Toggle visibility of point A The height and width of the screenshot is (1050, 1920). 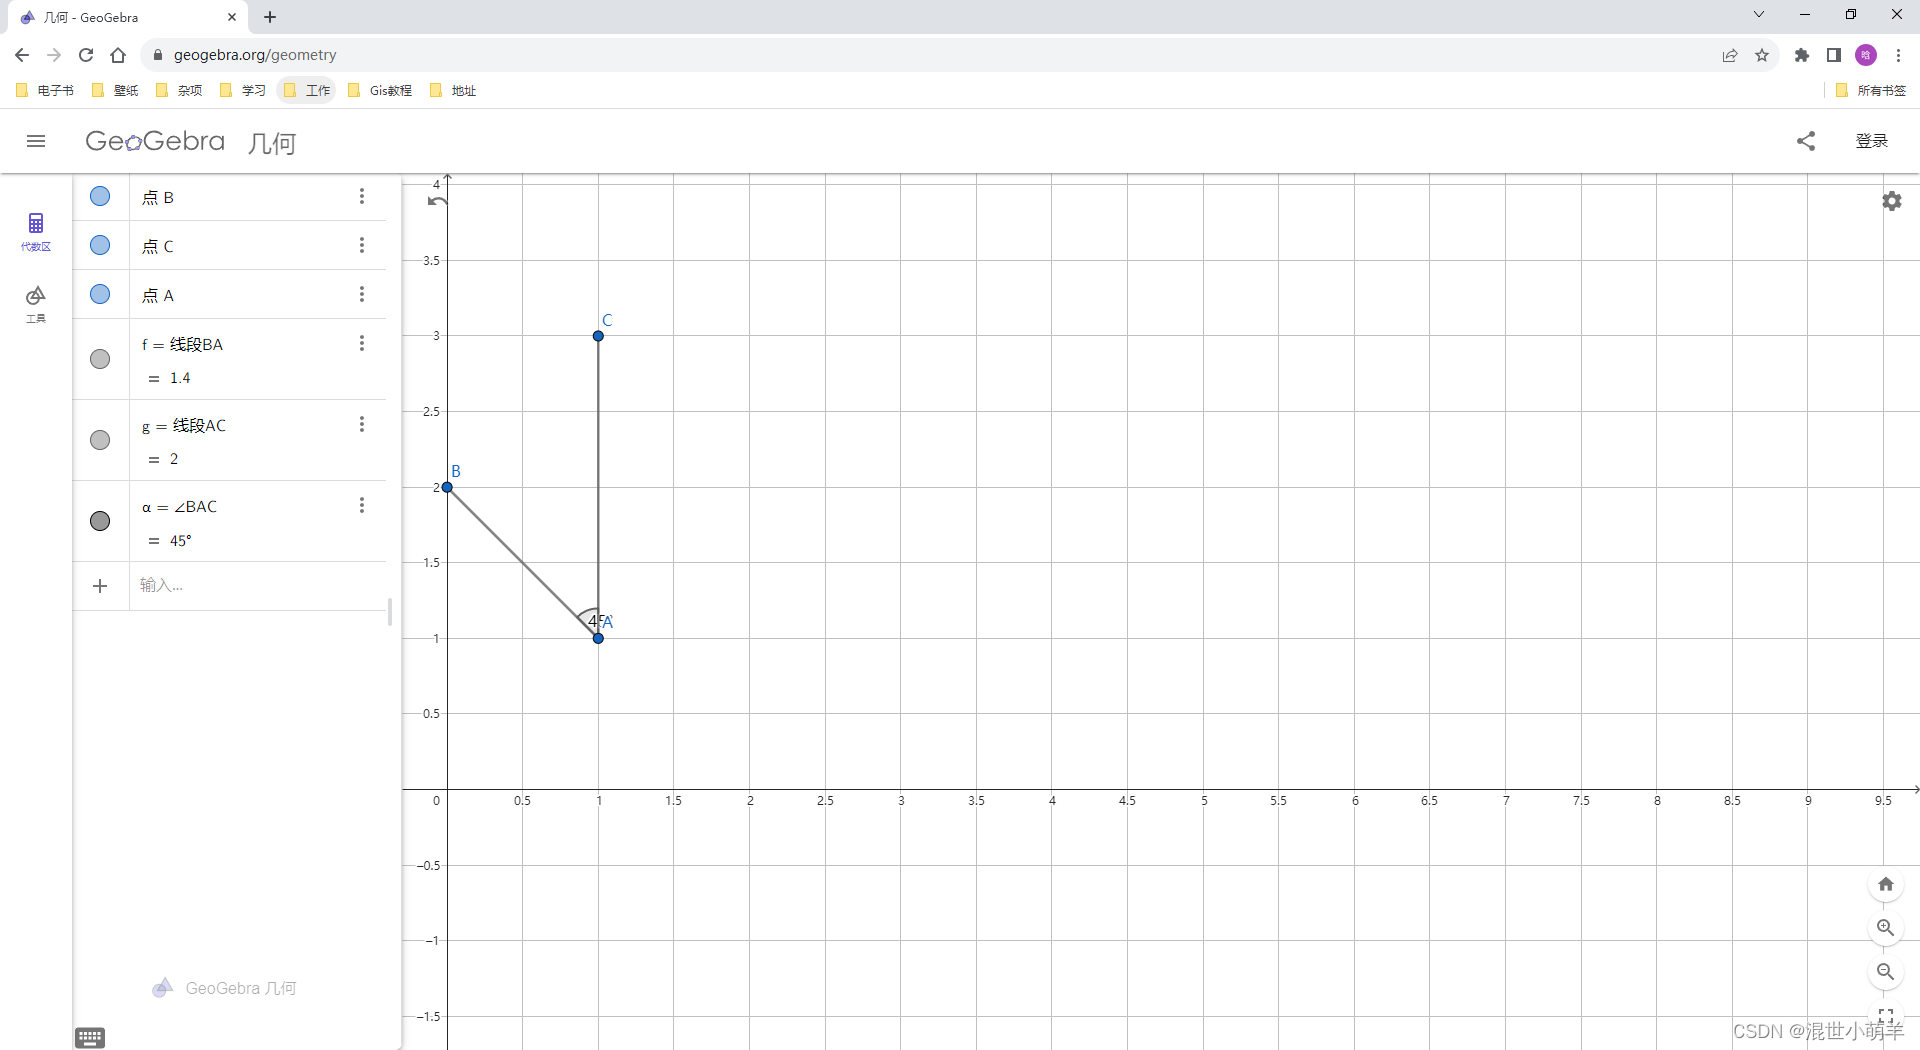[100, 294]
